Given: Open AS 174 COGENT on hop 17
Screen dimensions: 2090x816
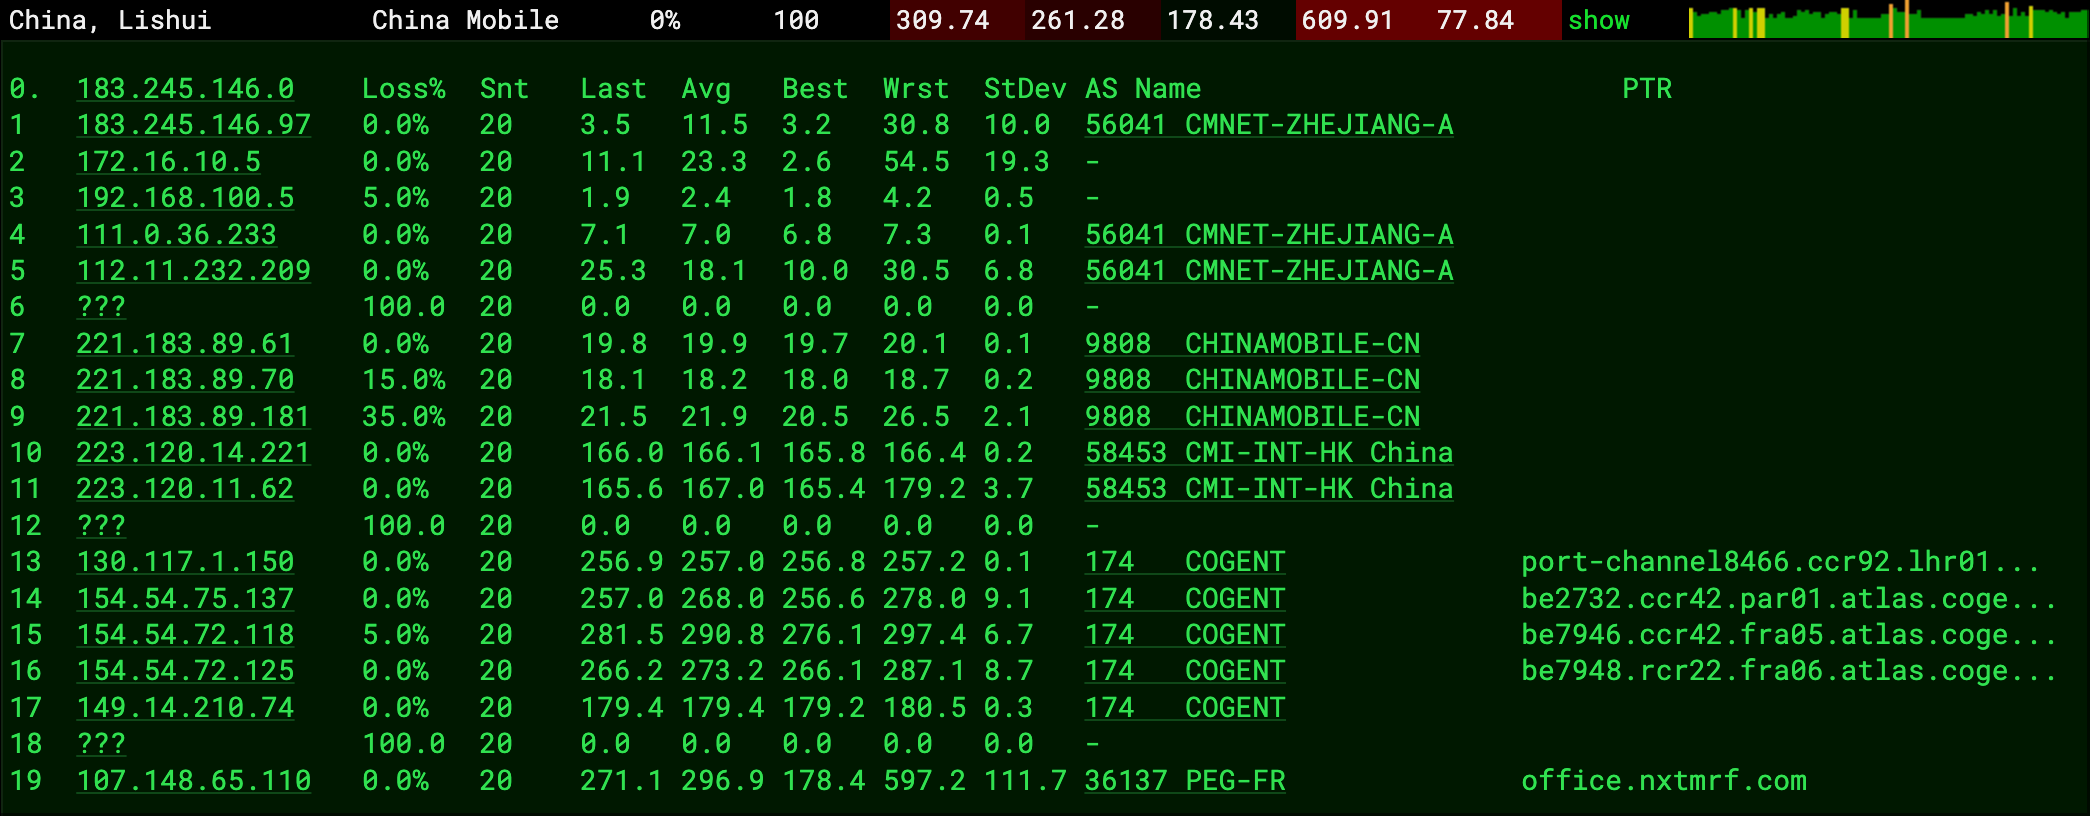Looking at the screenshot, I should [1185, 708].
